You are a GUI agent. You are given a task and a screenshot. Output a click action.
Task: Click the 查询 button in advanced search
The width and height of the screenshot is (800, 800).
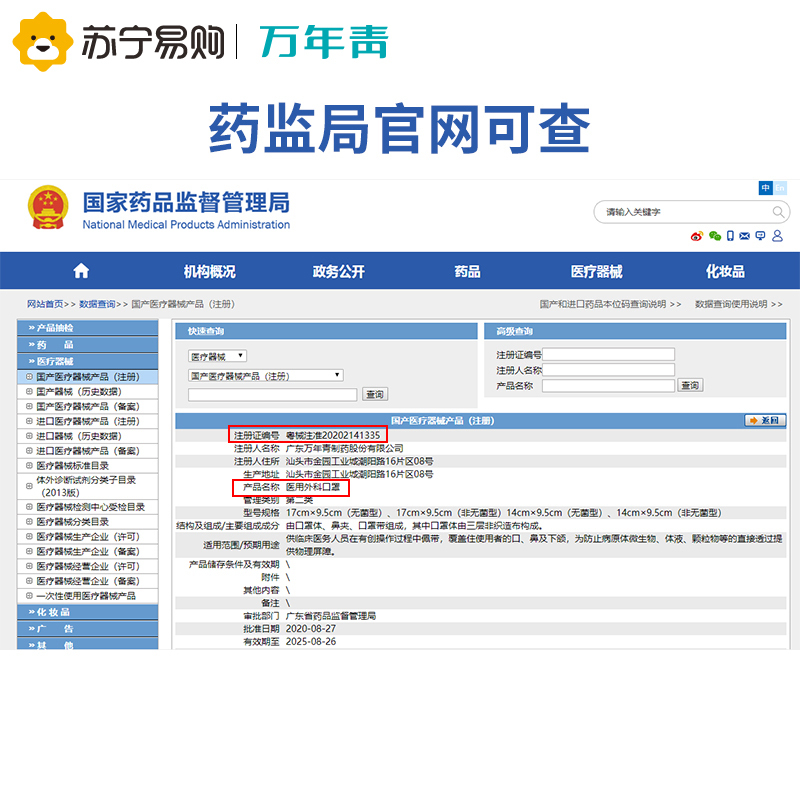coord(690,385)
